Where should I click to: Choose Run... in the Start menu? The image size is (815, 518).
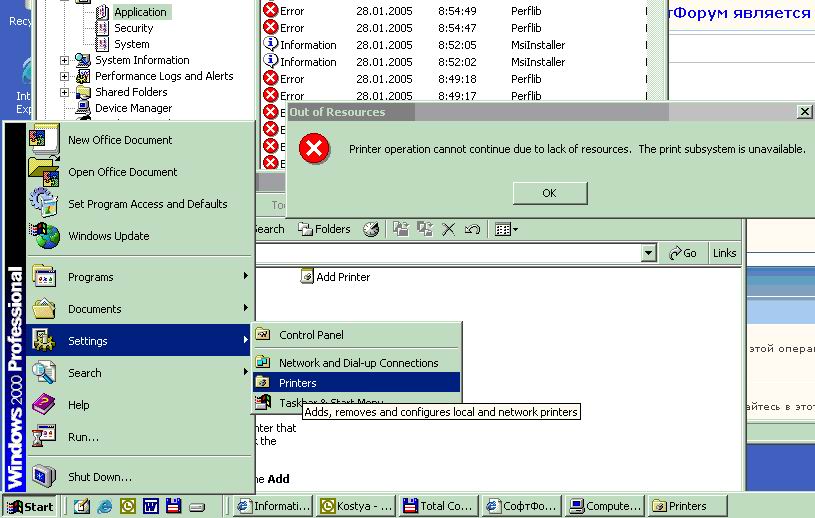pyautogui.click(x=140, y=437)
